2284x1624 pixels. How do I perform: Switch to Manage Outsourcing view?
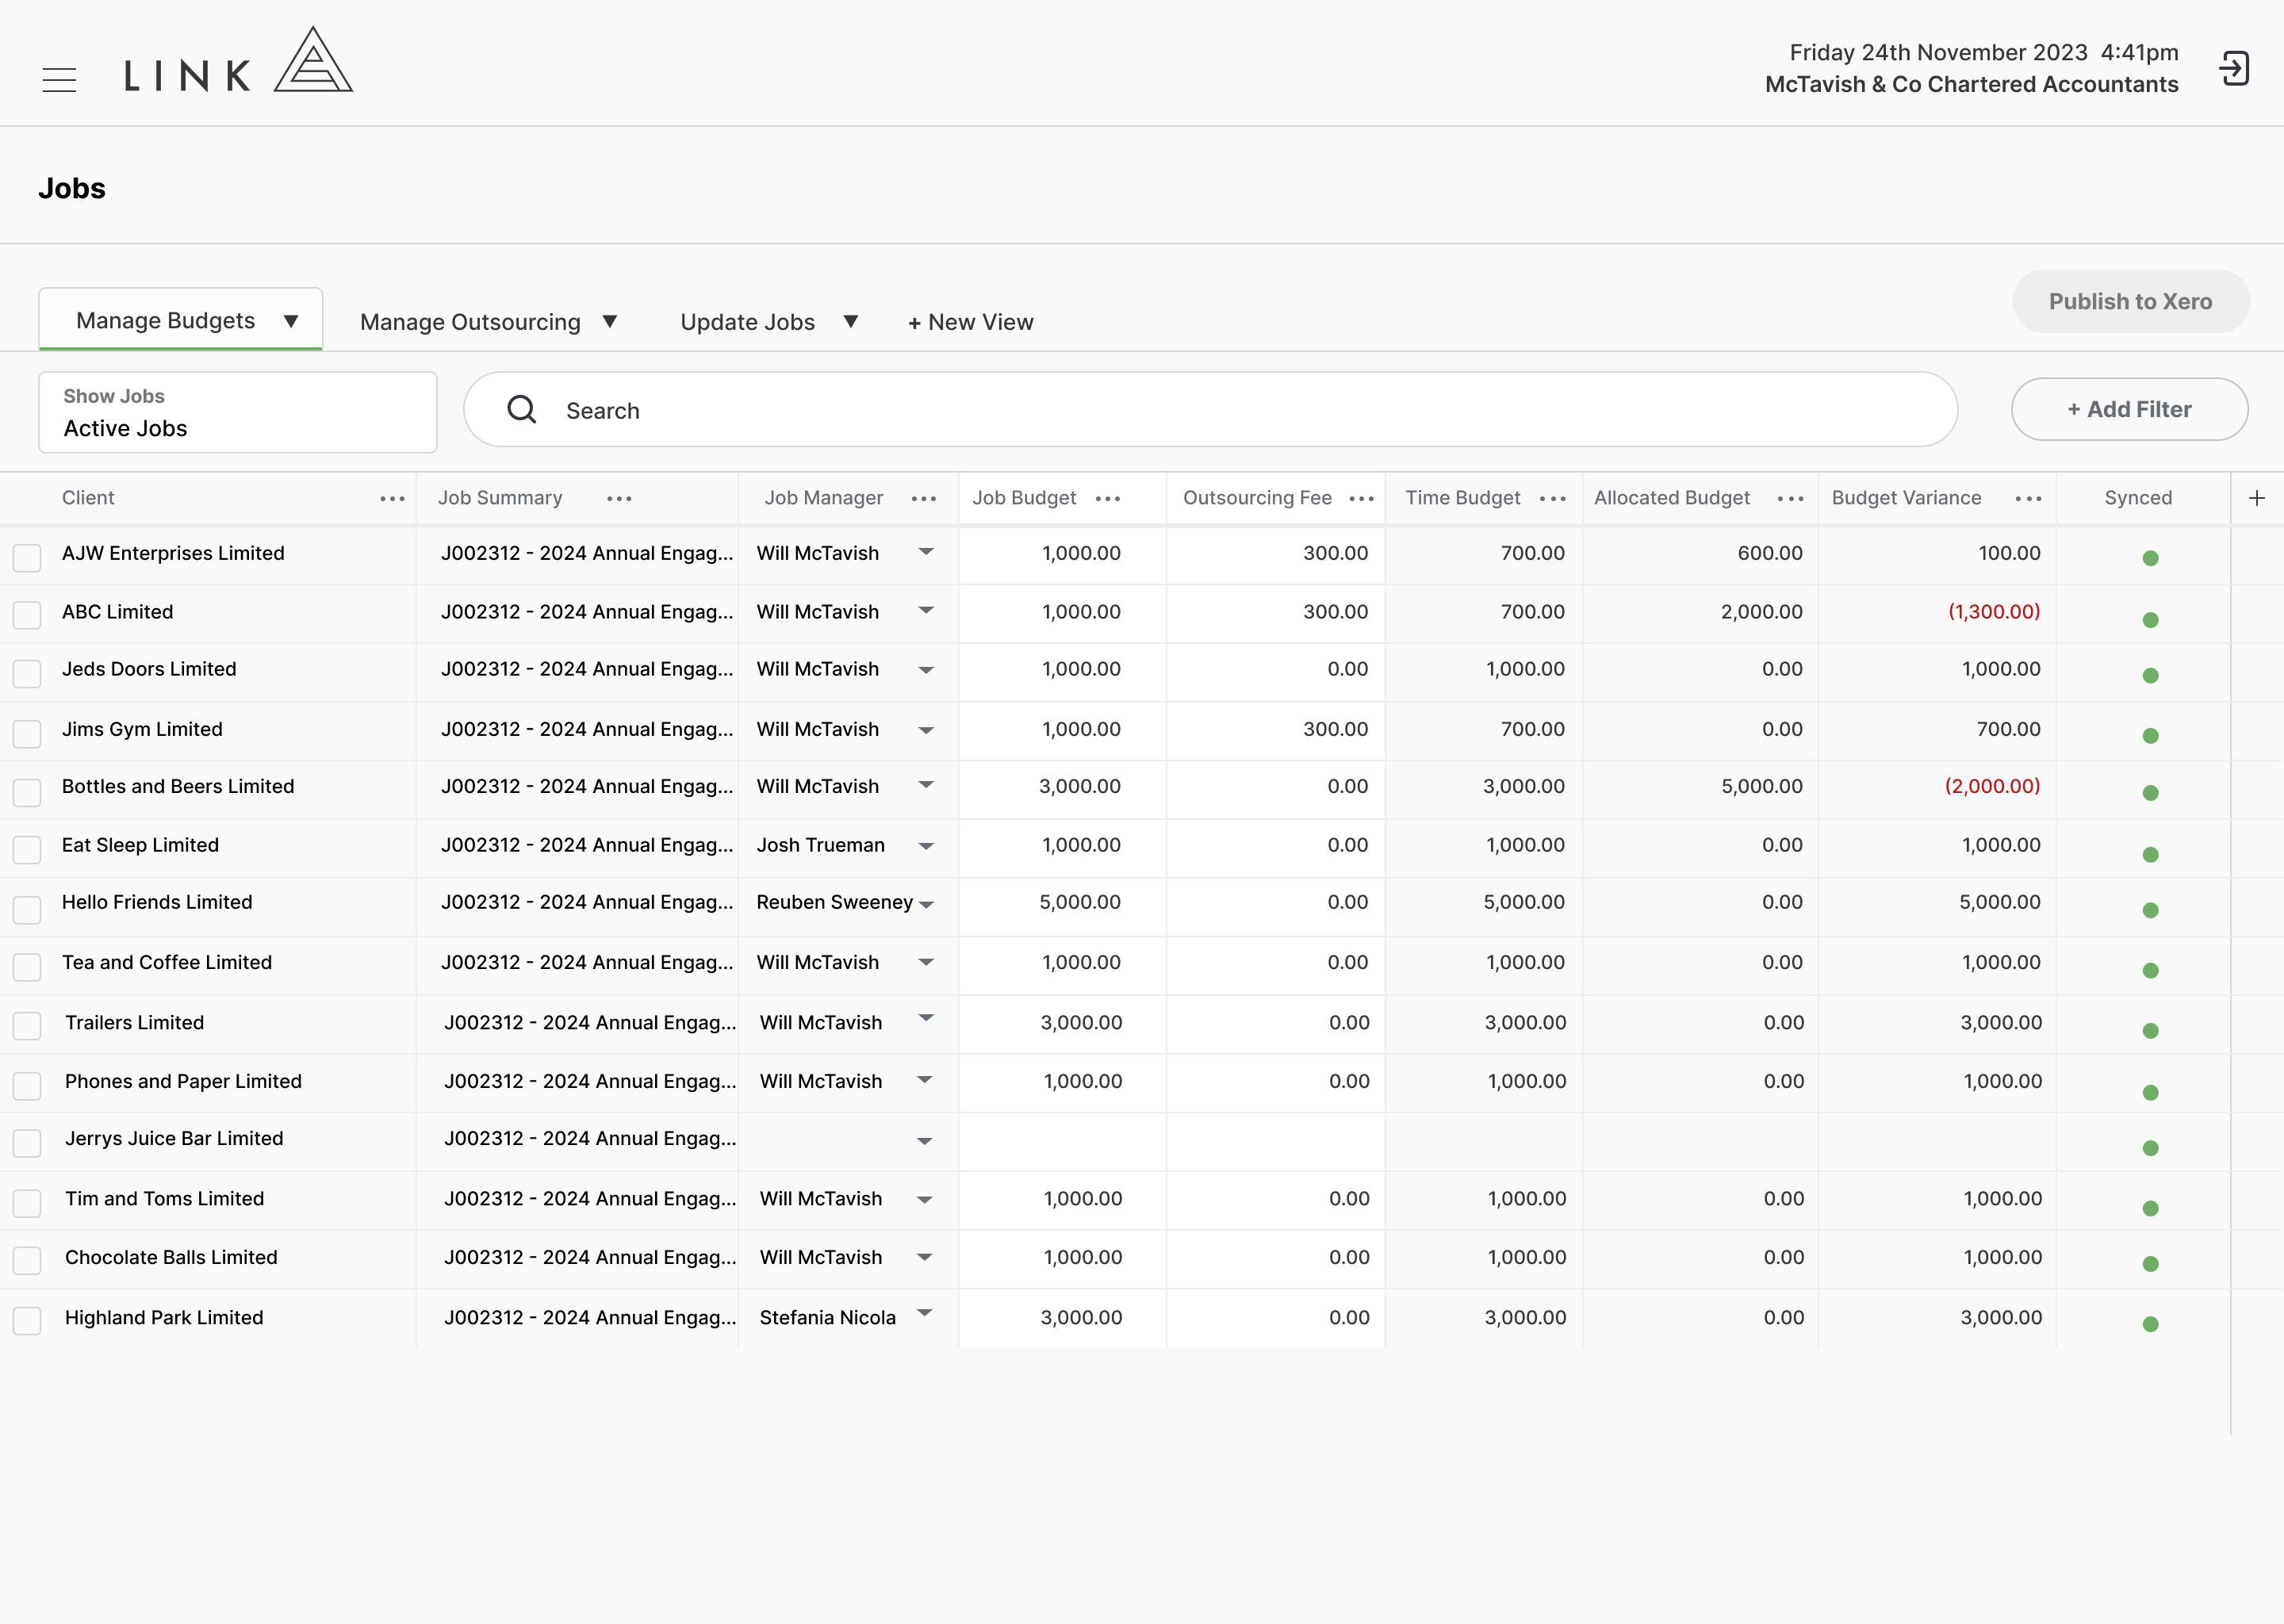click(x=470, y=322)
